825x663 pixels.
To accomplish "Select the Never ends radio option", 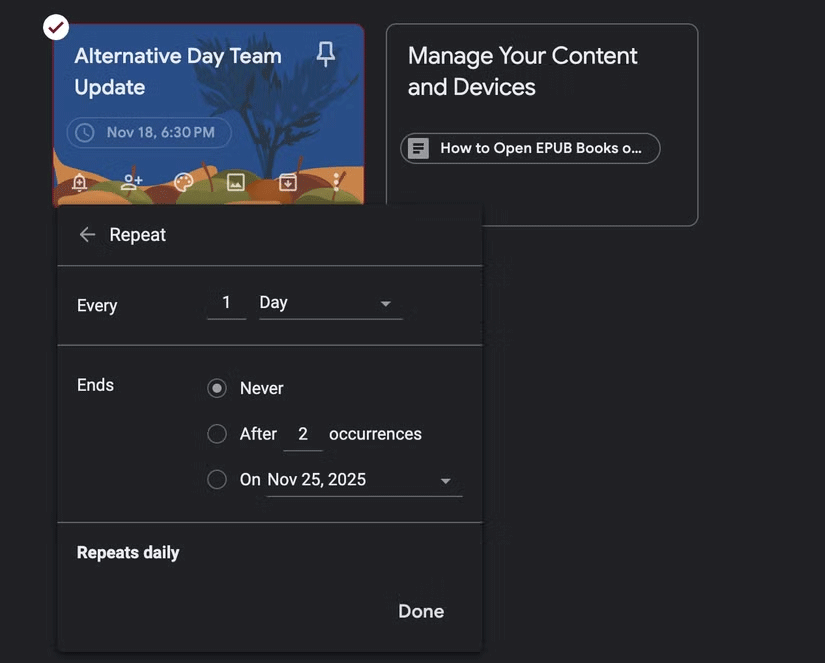I will coord(217,388).
